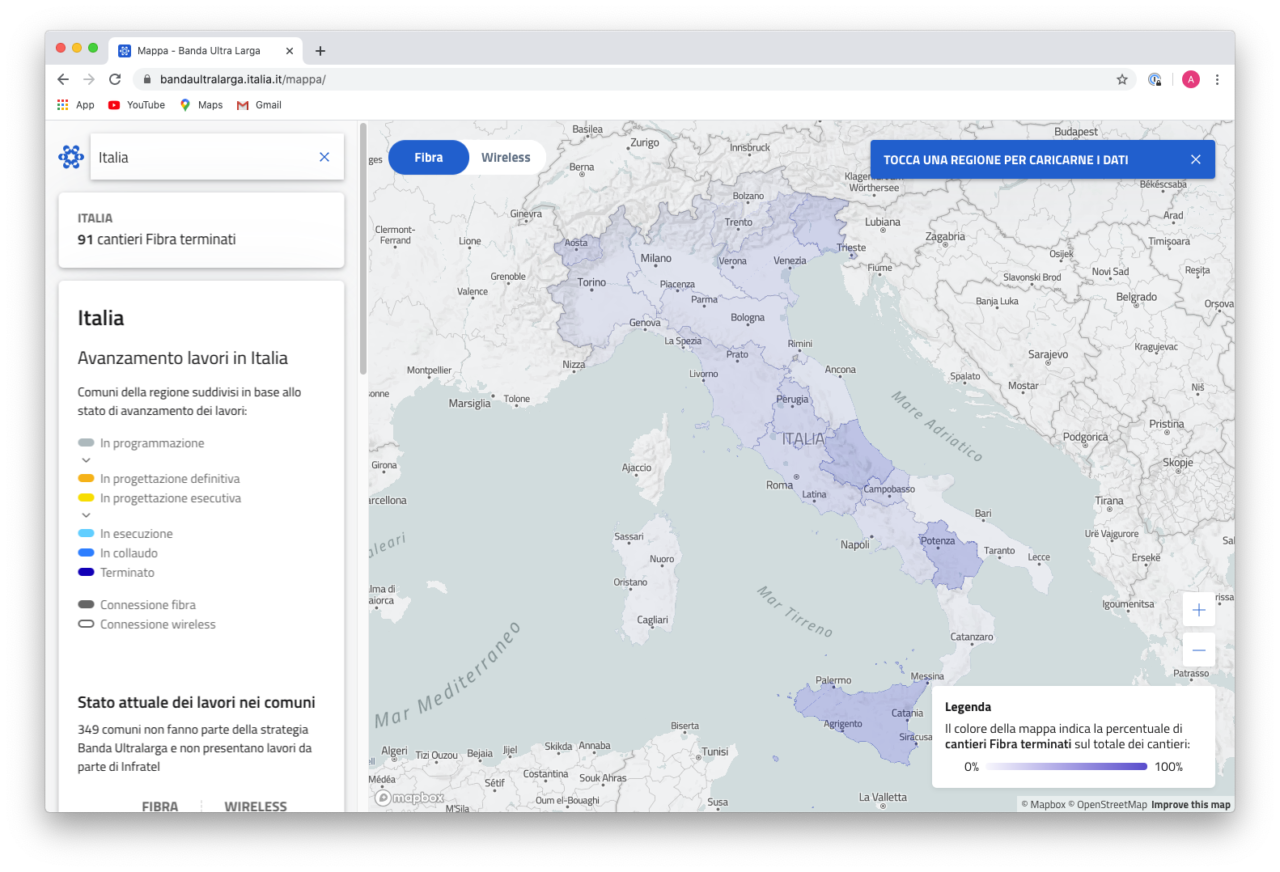Clear the Italia search field
The width and height of the screenshot is (1280, 872).
(324, 157)
